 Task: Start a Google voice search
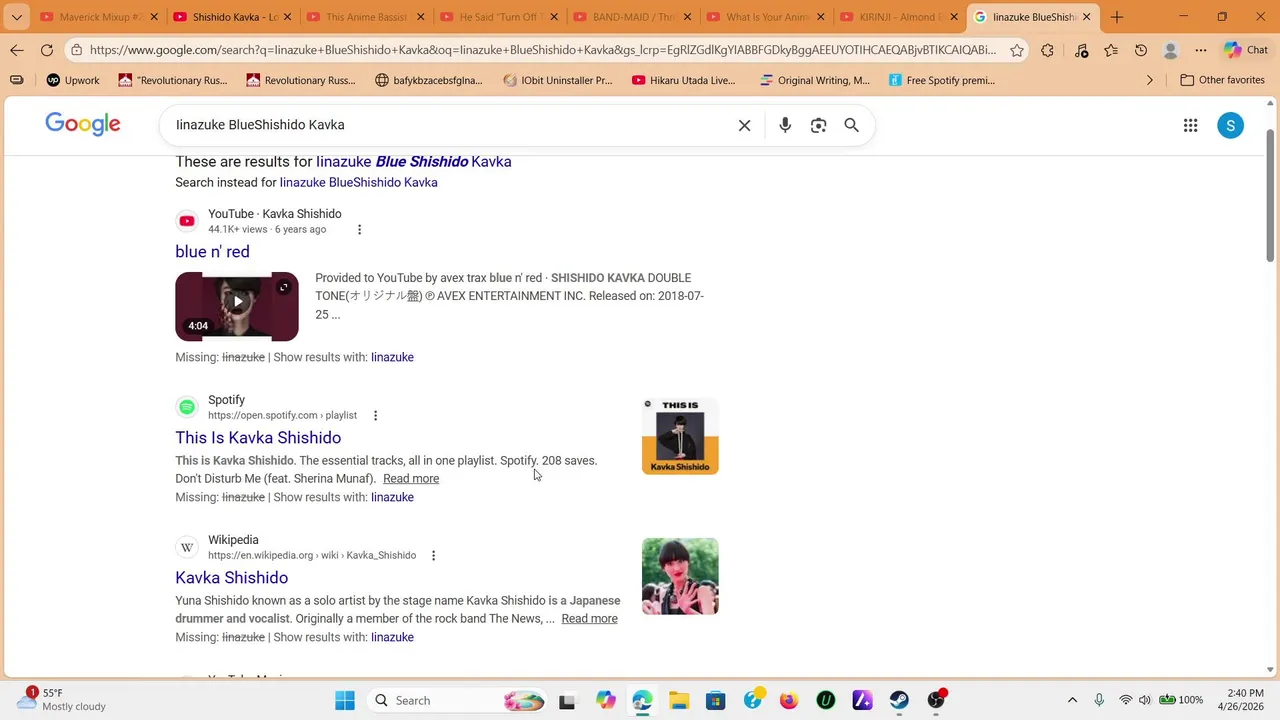click(x=785, y=125)
